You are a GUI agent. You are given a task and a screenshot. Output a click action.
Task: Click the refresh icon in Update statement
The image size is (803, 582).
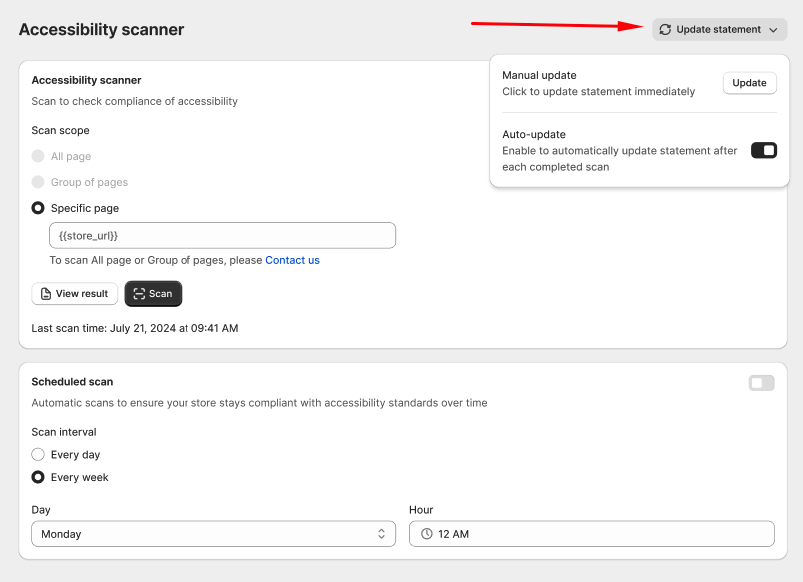pos(665,30)
